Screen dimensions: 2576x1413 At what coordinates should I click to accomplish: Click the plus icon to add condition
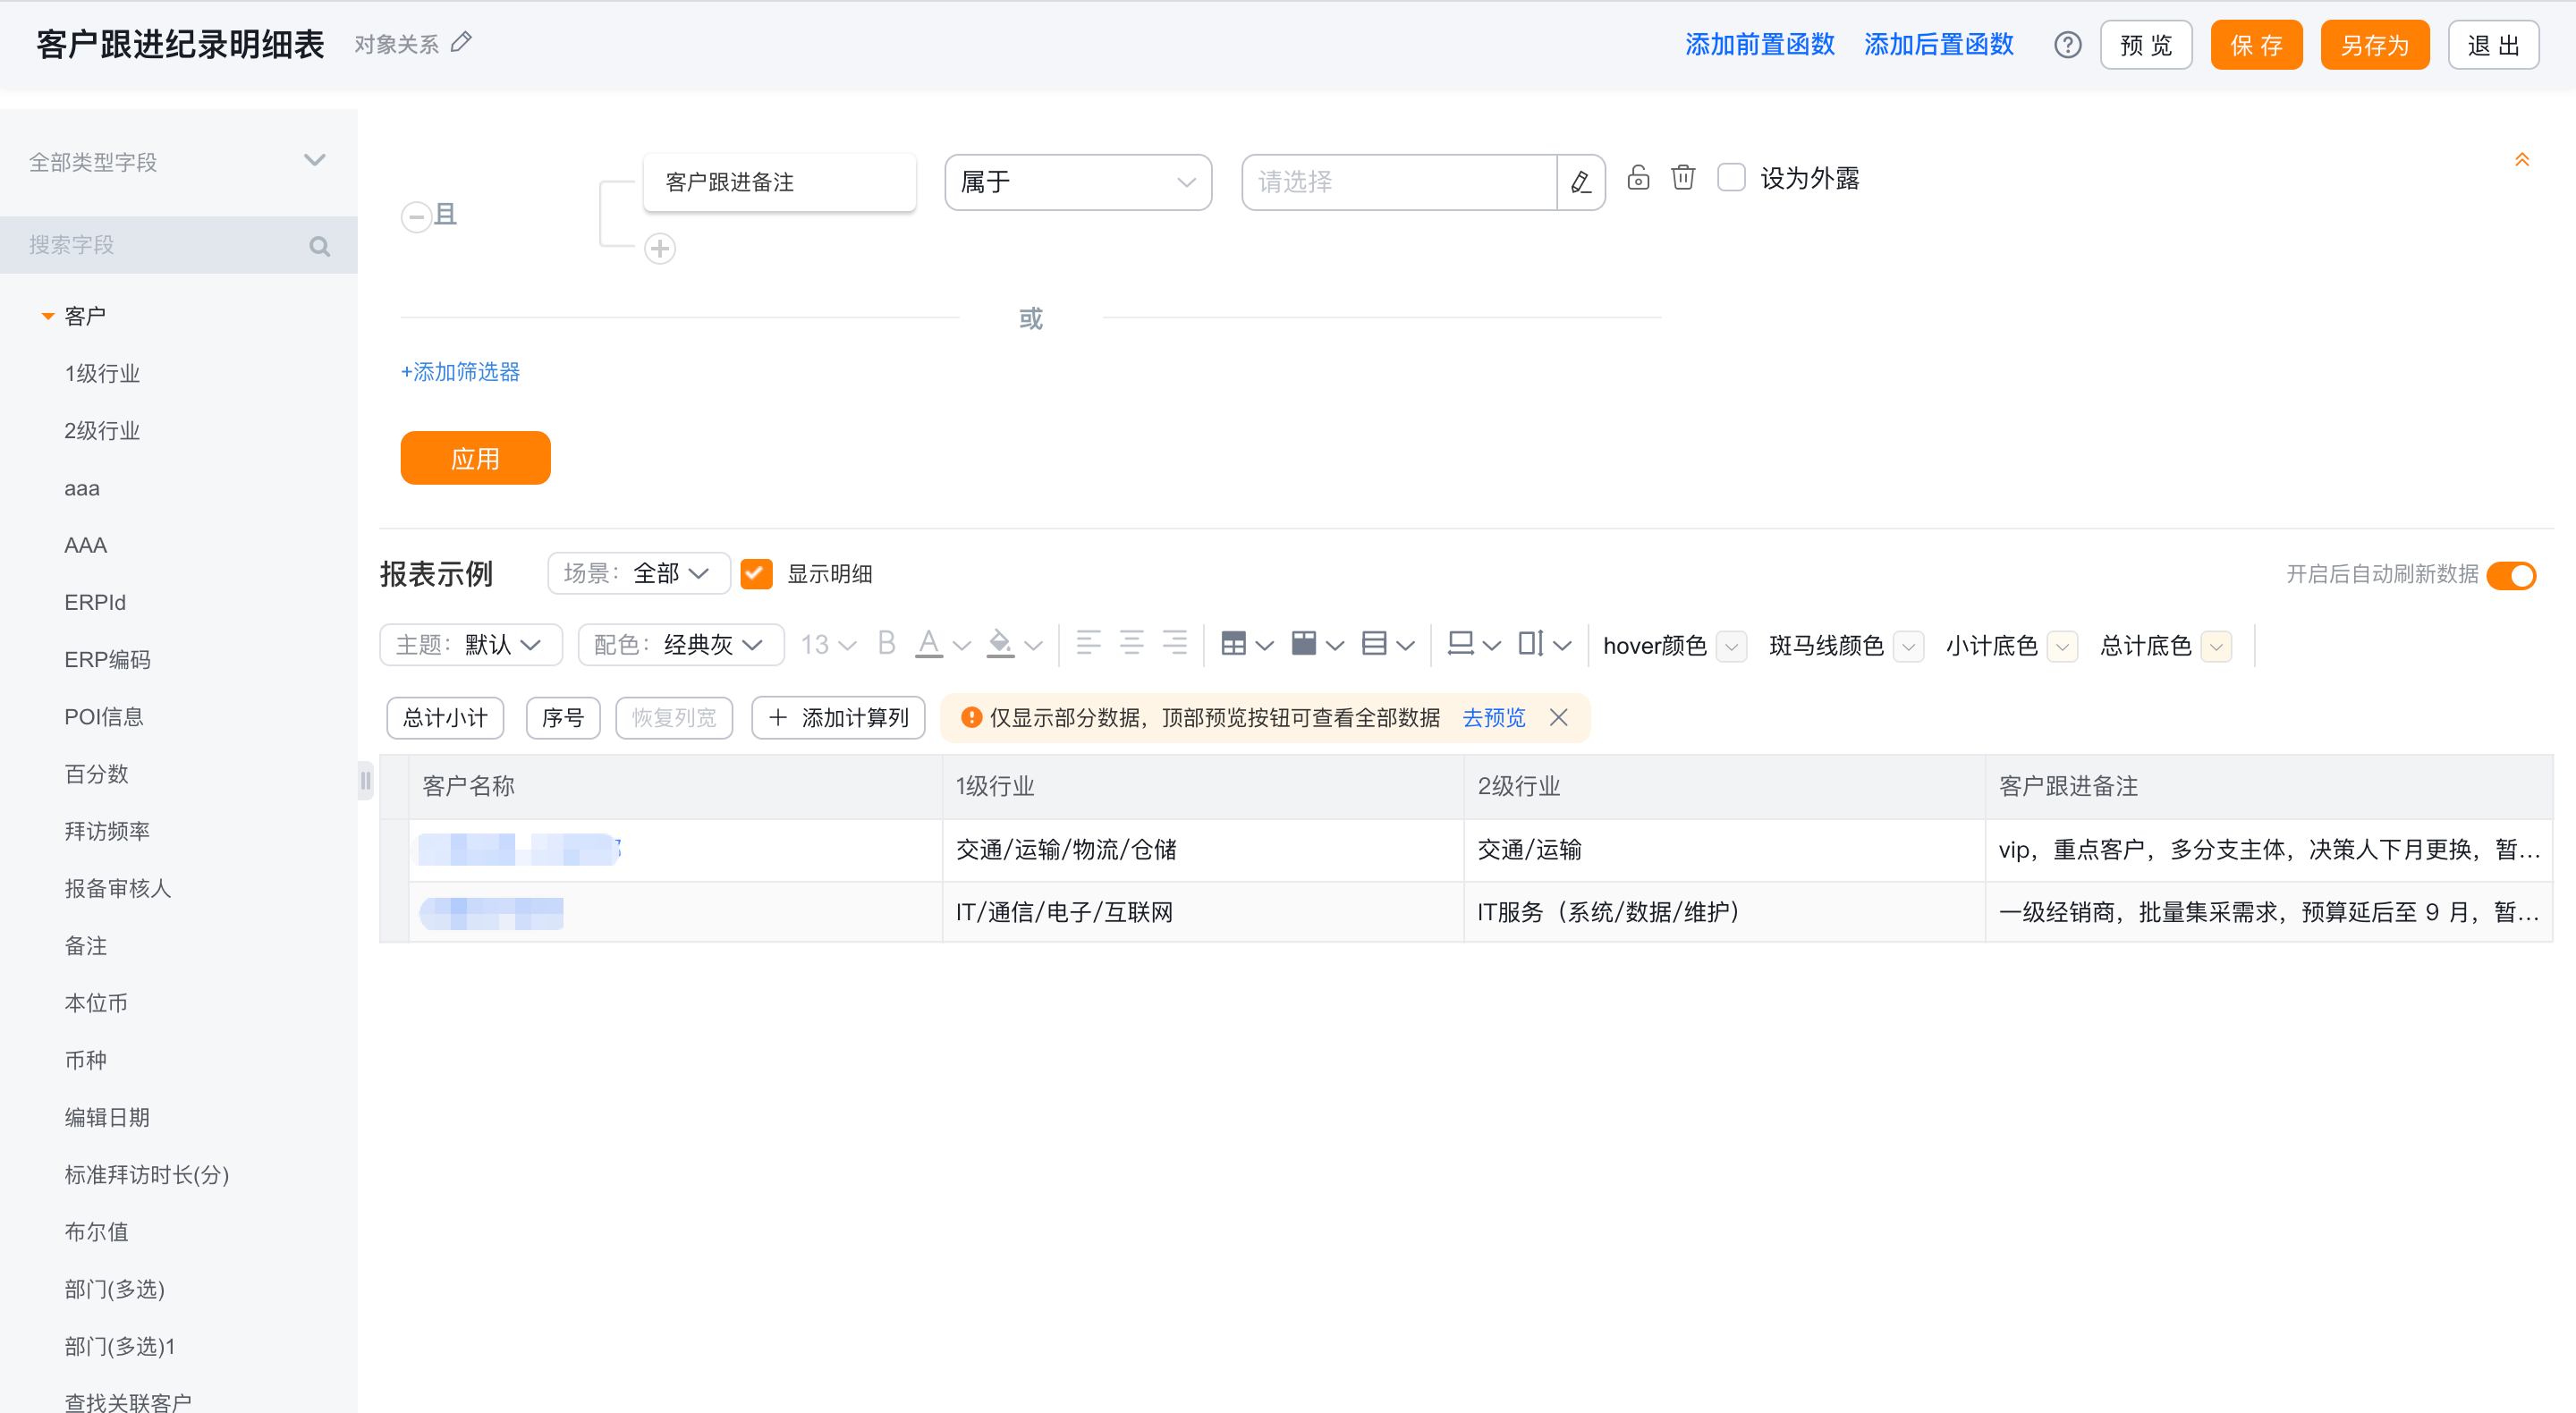[660, 248]
